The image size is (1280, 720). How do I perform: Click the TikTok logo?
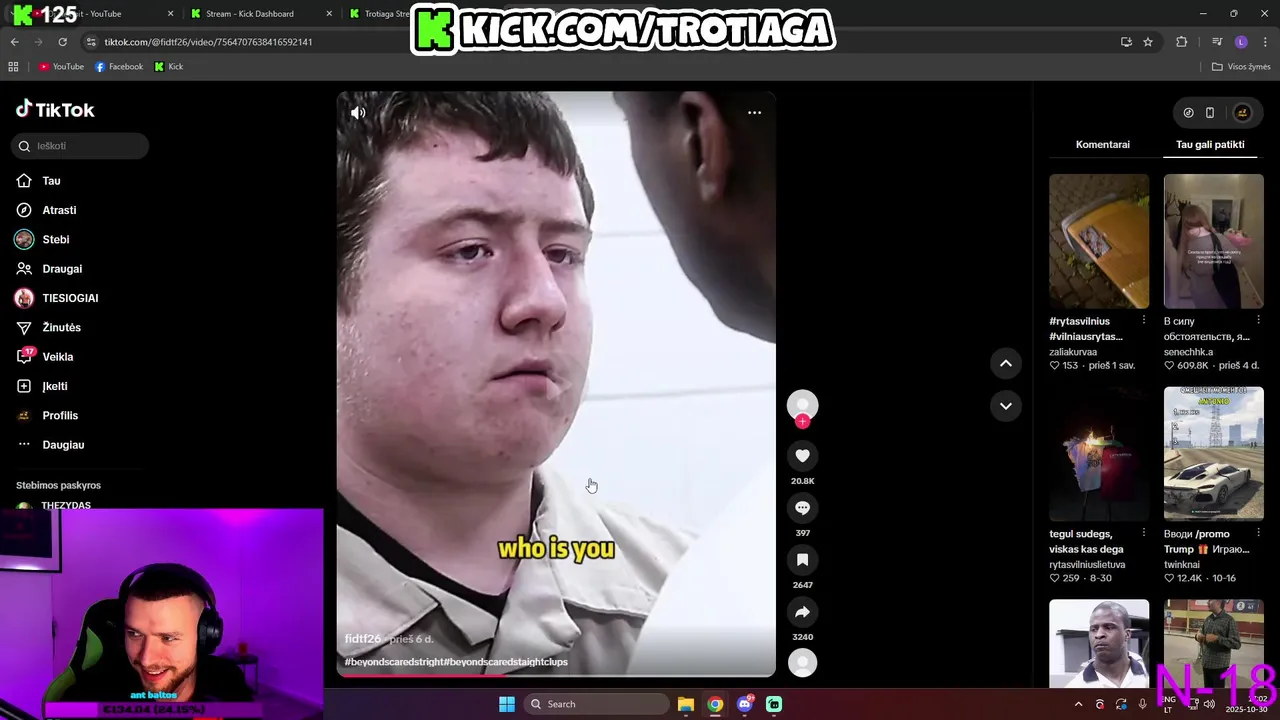click(x=55, y=110)
